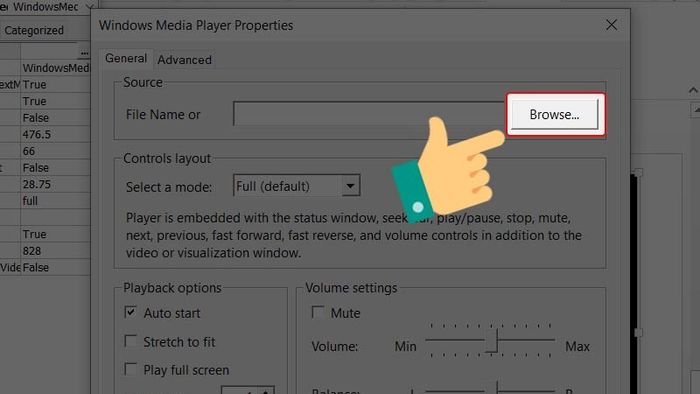Uncheck the Auto start checkbox

pos(130,312)
